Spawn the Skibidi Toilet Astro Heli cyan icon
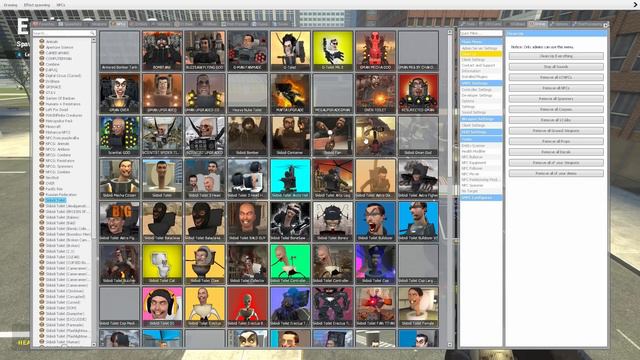Viewport: 640px width, 360px height. tap(290, 178)
